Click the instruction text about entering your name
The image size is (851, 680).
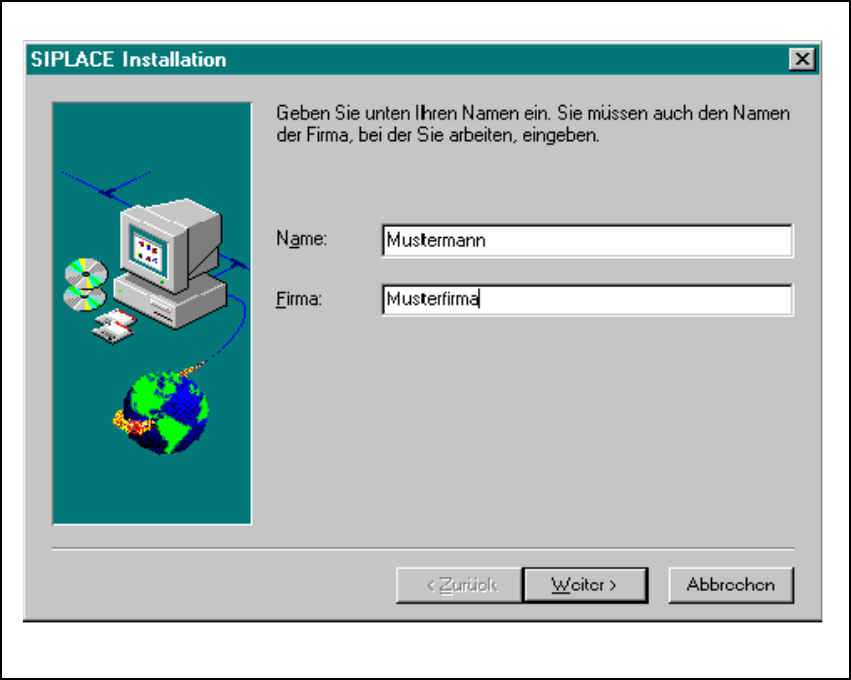coord(533,124)
